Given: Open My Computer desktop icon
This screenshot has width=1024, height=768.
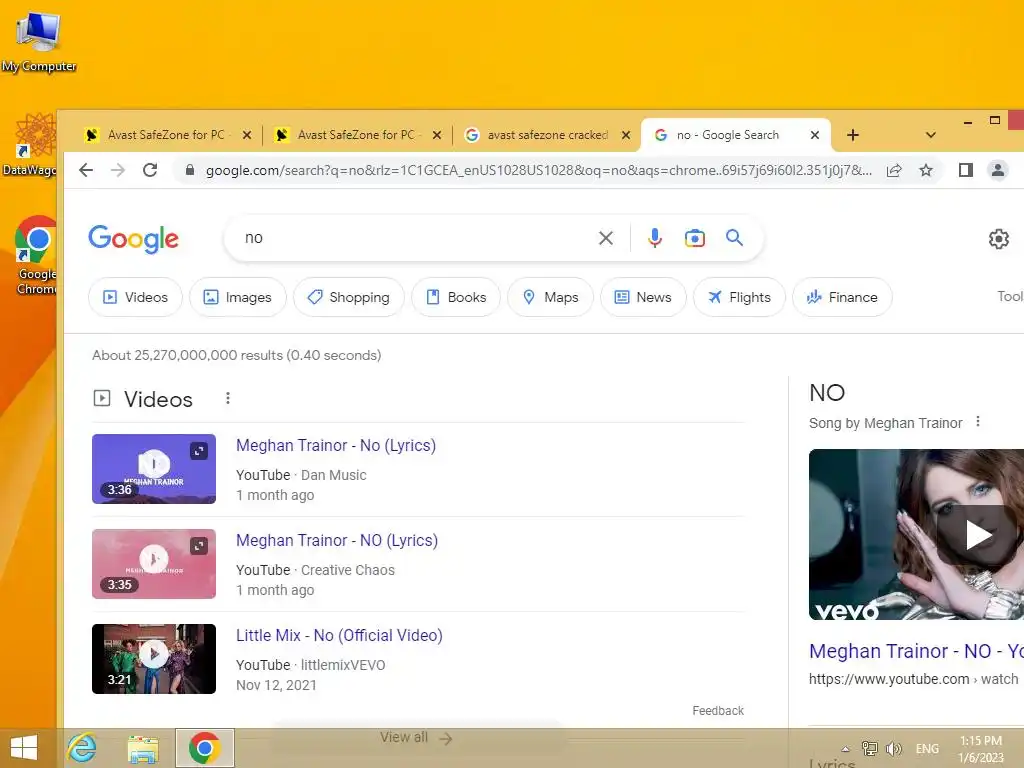Looking at the screenshot, I should click(x=39, y=42).
